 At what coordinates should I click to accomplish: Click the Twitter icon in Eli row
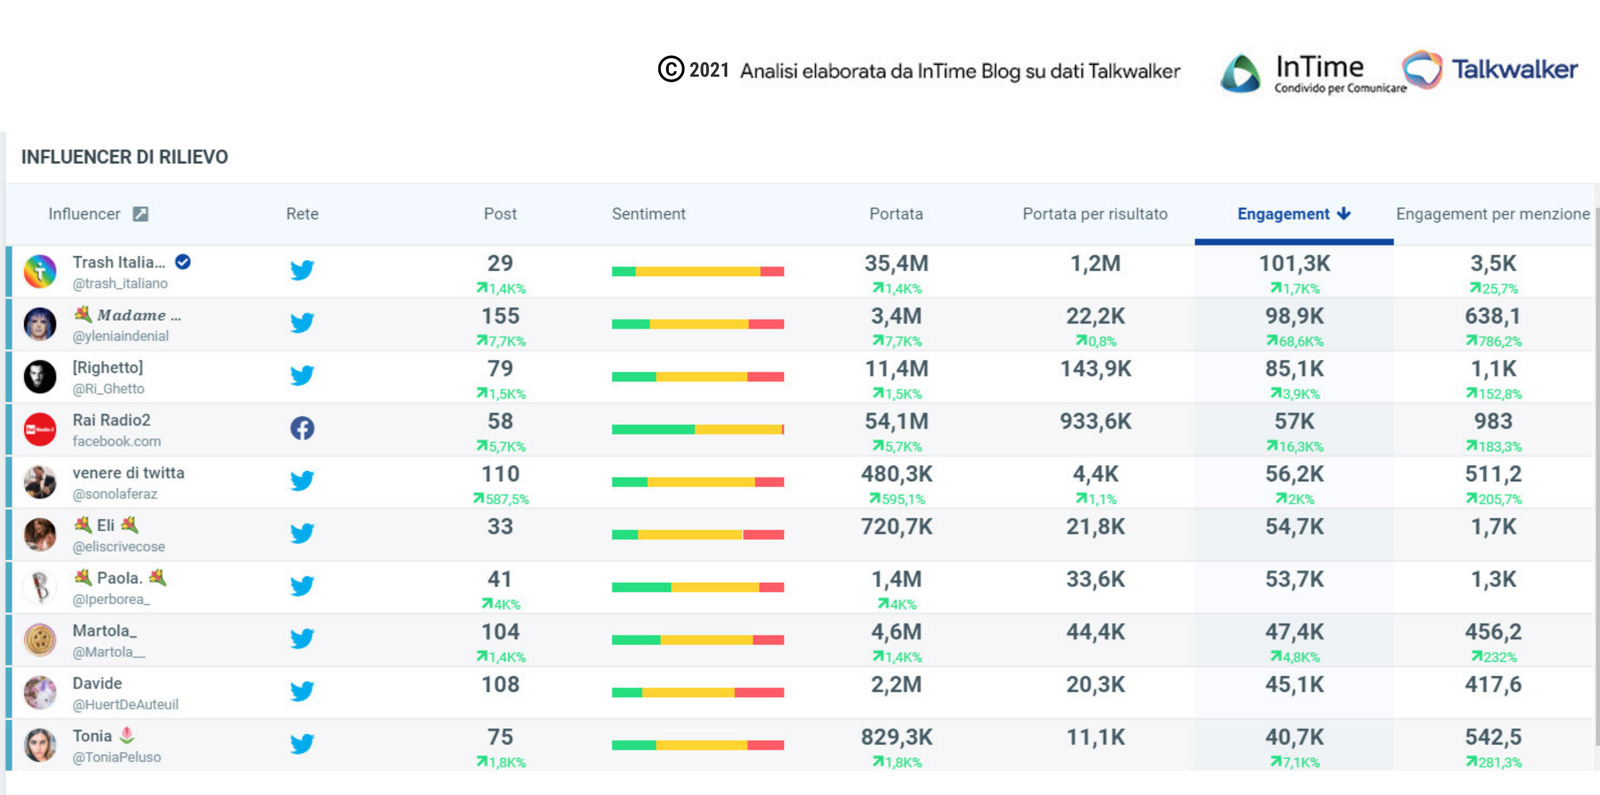[302, 533]
